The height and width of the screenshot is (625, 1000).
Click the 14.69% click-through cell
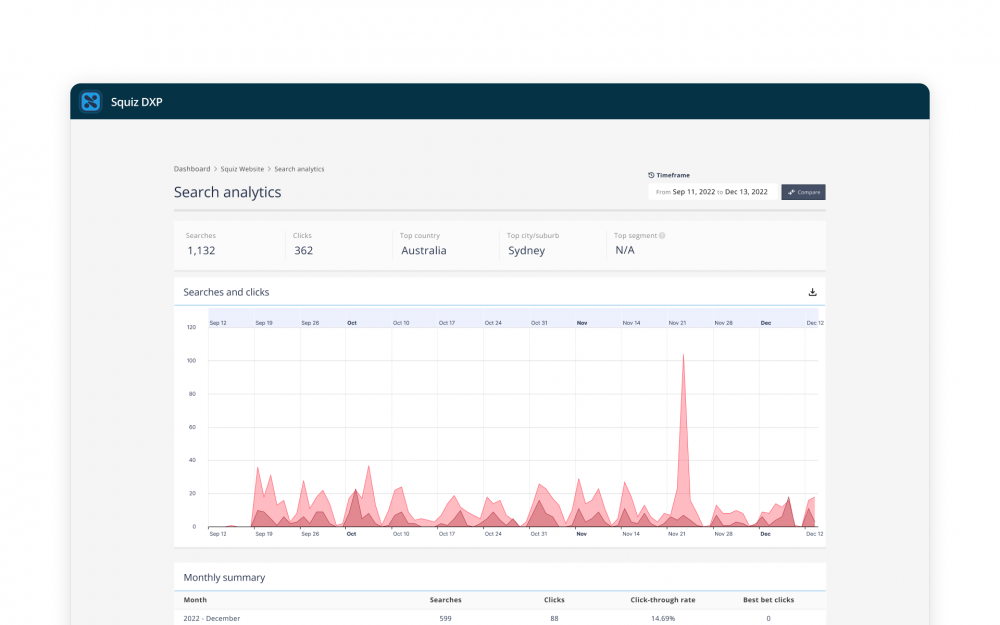663,618
